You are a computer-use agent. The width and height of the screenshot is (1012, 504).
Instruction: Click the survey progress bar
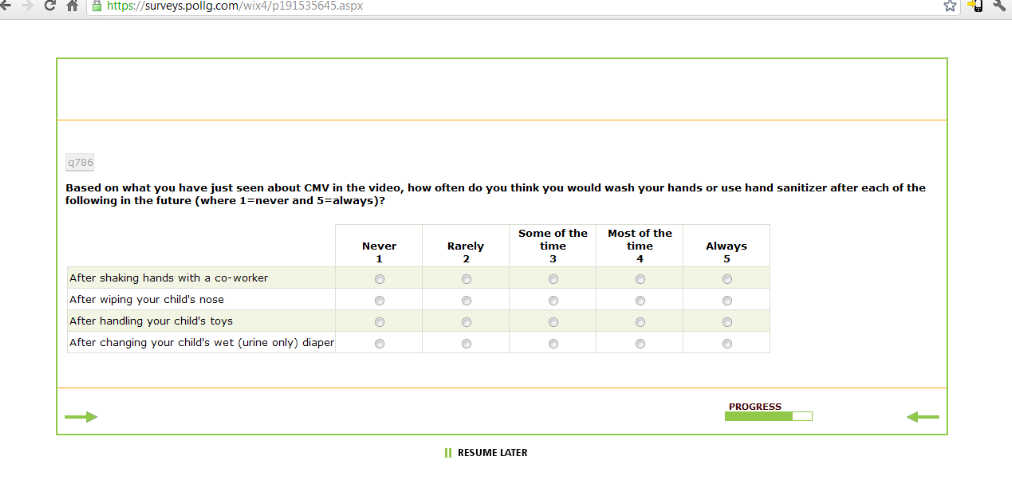pos(769,416)
